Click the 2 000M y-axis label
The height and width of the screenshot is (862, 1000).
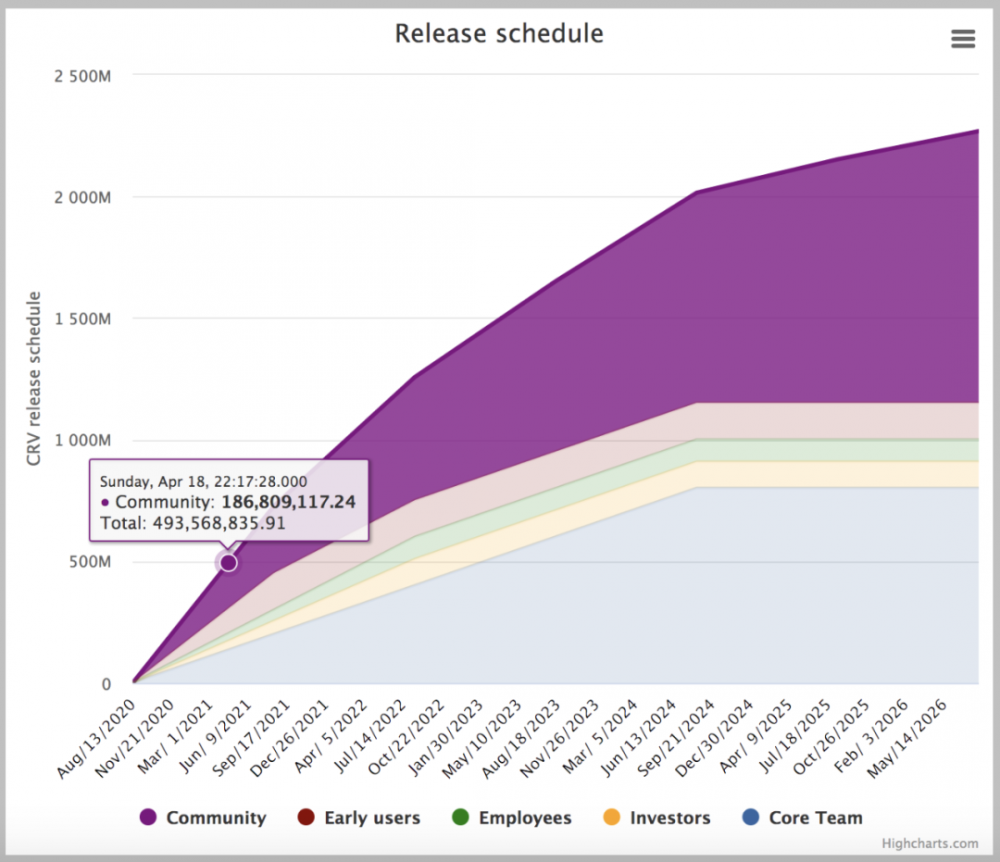[82, 197]
